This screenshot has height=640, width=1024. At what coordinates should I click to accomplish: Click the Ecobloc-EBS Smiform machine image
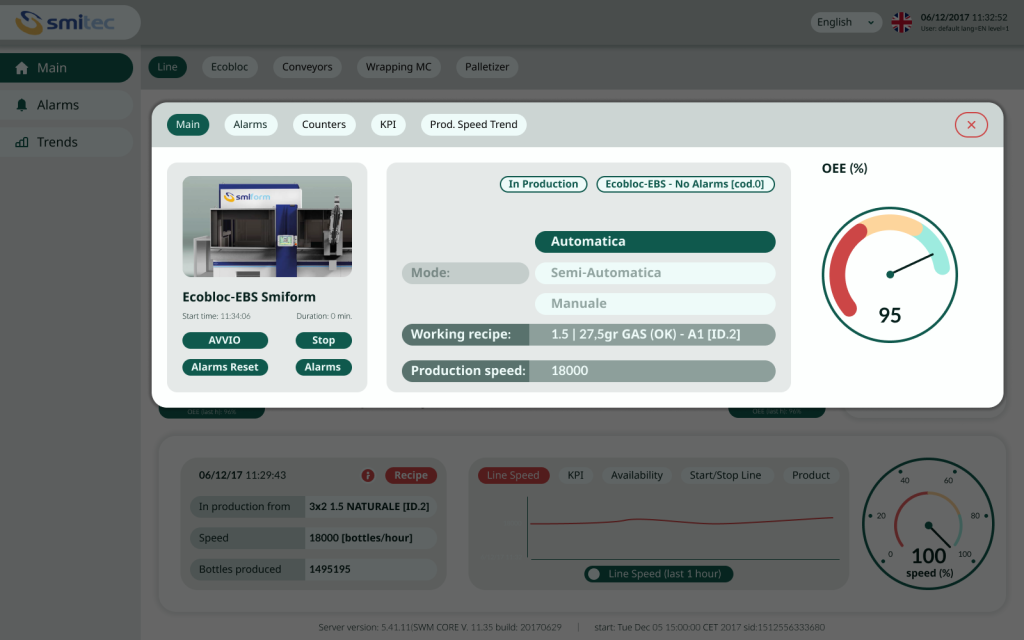[267, 227]
